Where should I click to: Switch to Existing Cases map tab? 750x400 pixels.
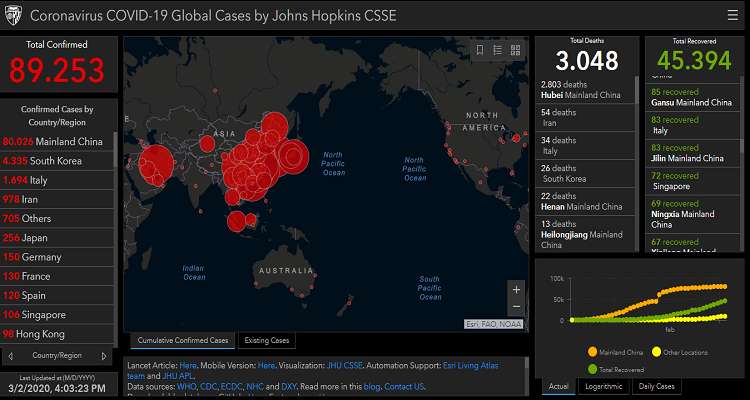click(267, 340)
